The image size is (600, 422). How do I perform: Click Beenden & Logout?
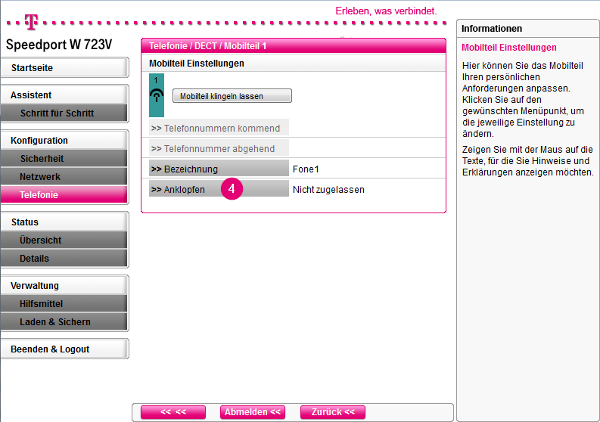(64, 349)
